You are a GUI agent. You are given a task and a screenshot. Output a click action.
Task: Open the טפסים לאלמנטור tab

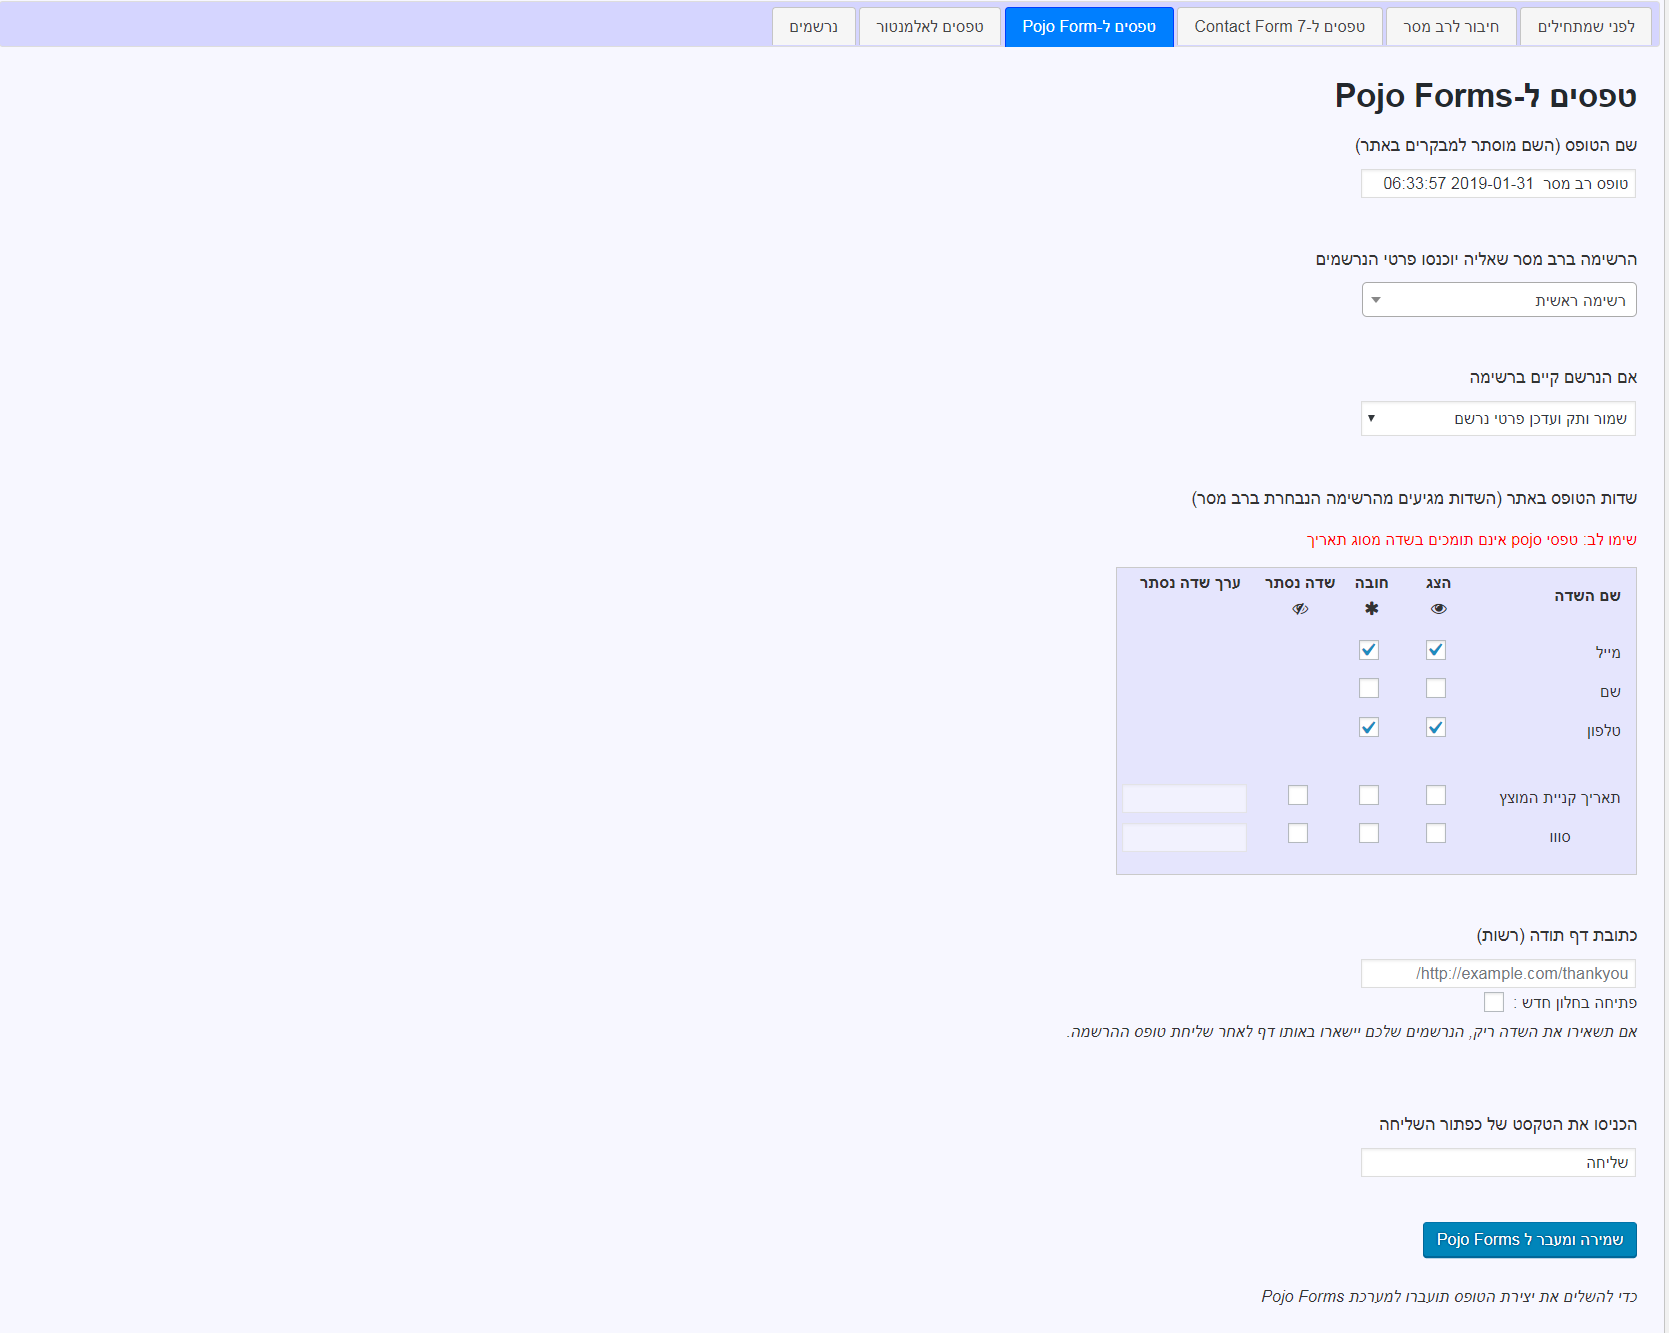(x=929, y=27)
